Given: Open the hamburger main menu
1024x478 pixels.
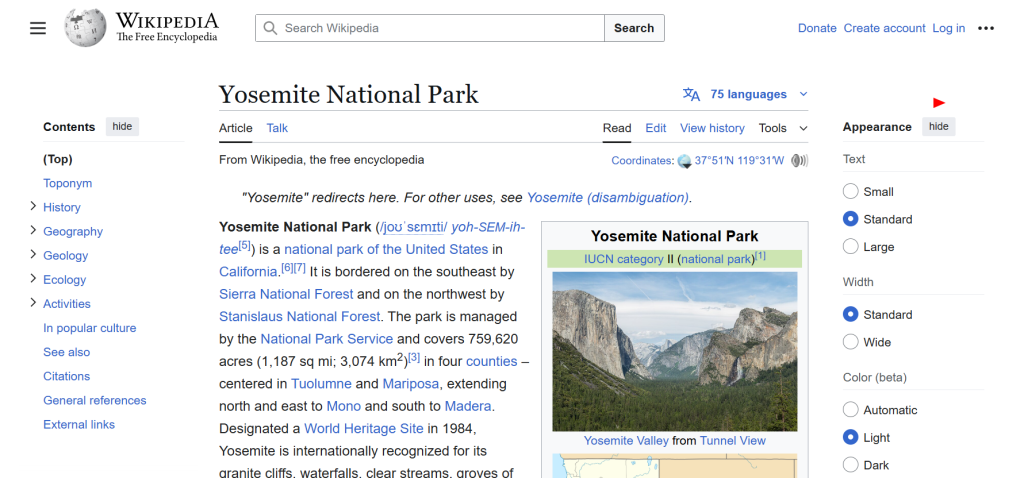Looking at the screenshot, I should pos(38,28).
